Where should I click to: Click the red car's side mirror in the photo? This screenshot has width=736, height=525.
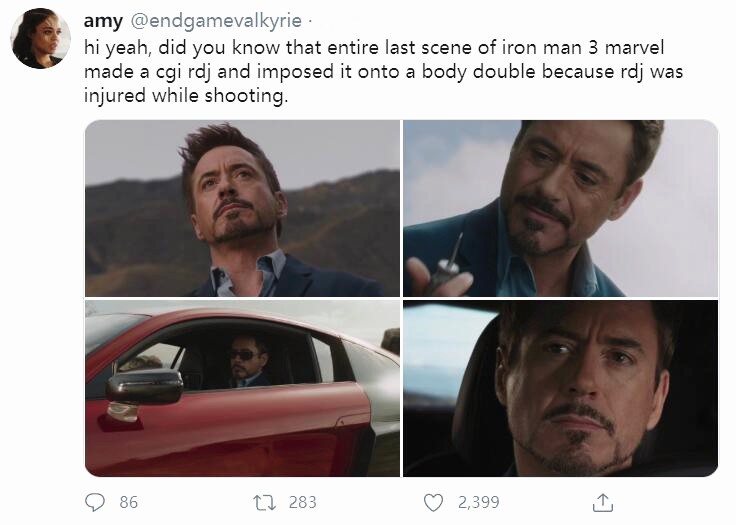(x=144, y=387)
